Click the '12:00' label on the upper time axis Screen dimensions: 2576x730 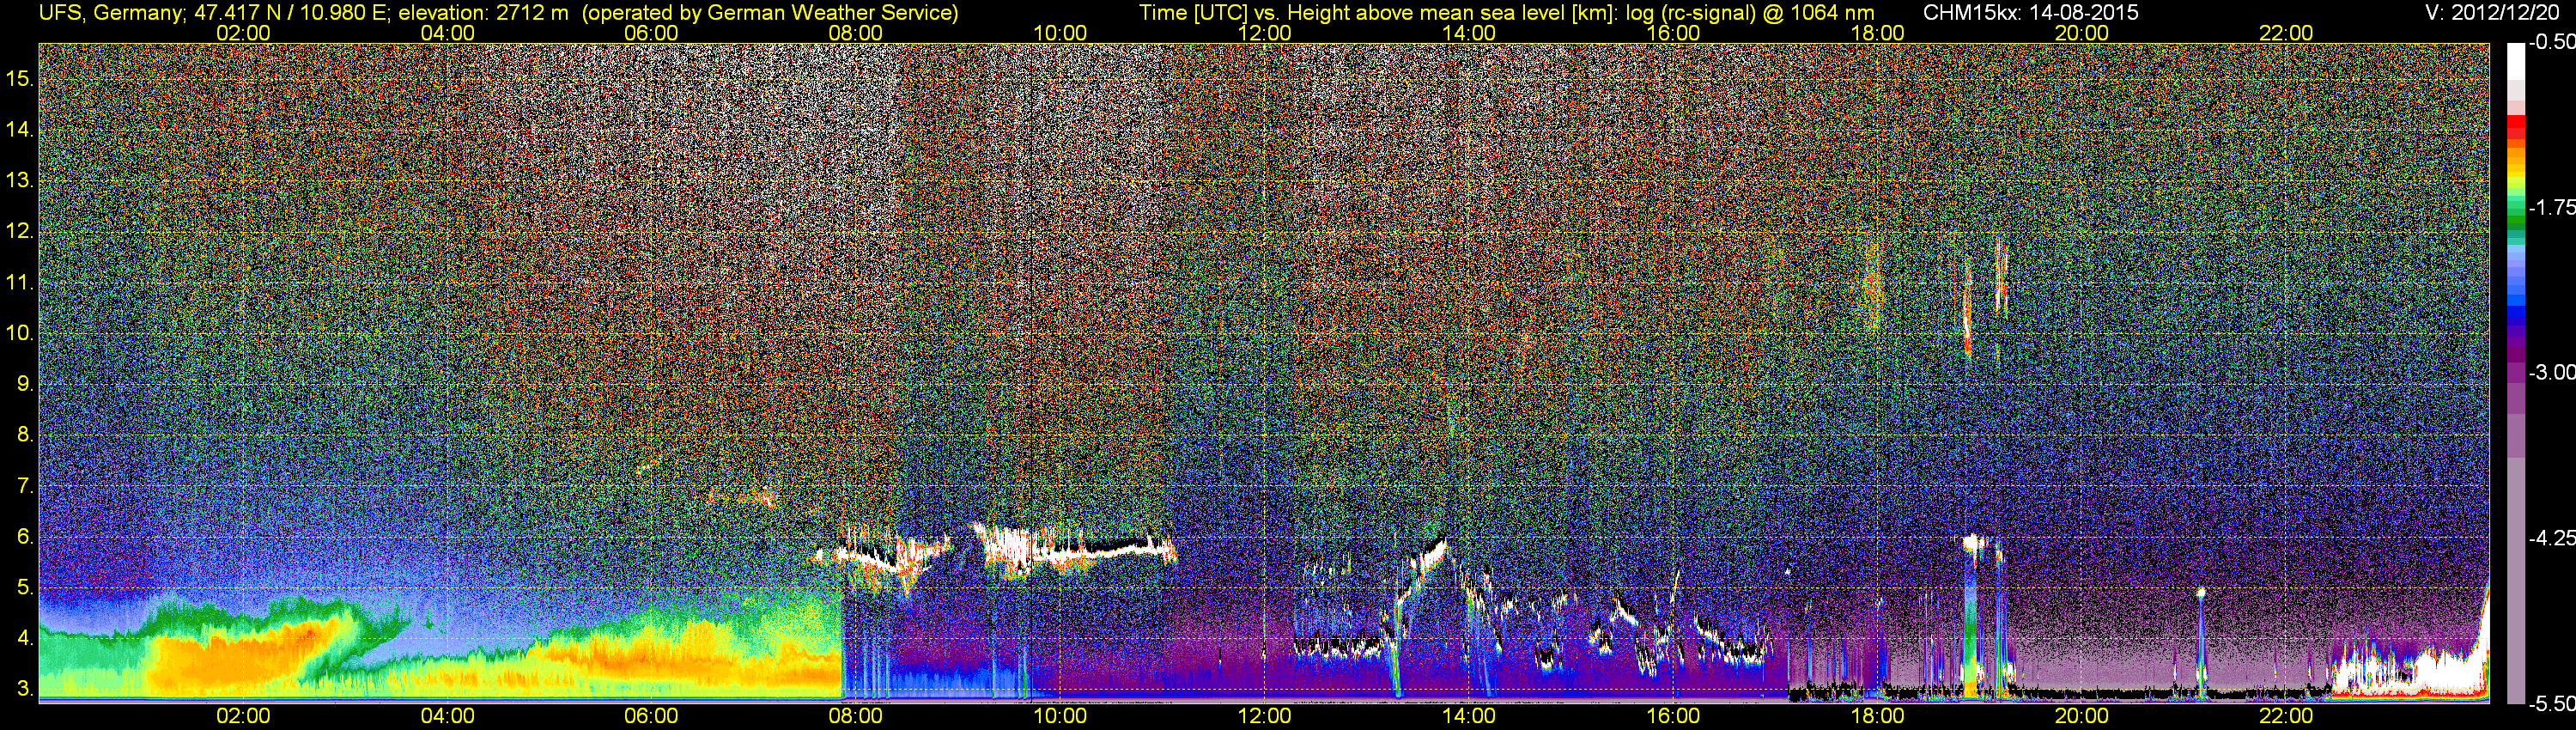pos(1264,33)
